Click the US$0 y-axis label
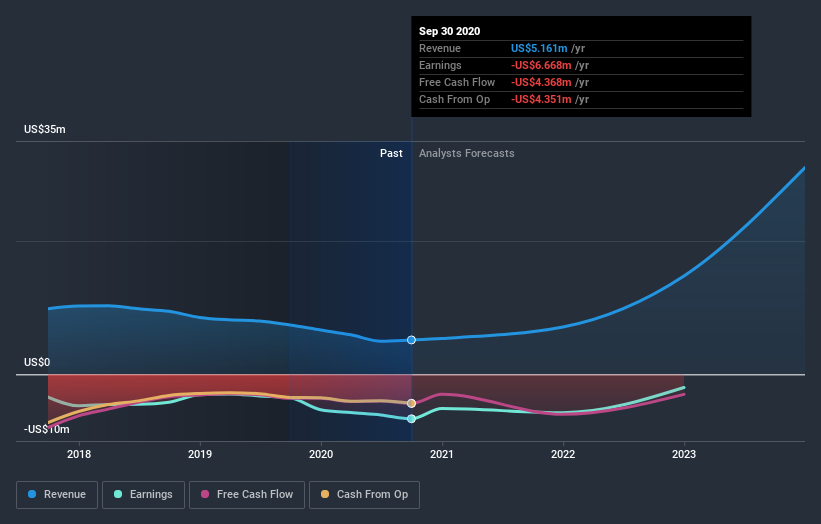Viewport: 821px width, 524px height. pyautogui.click(x=37, y=362)
